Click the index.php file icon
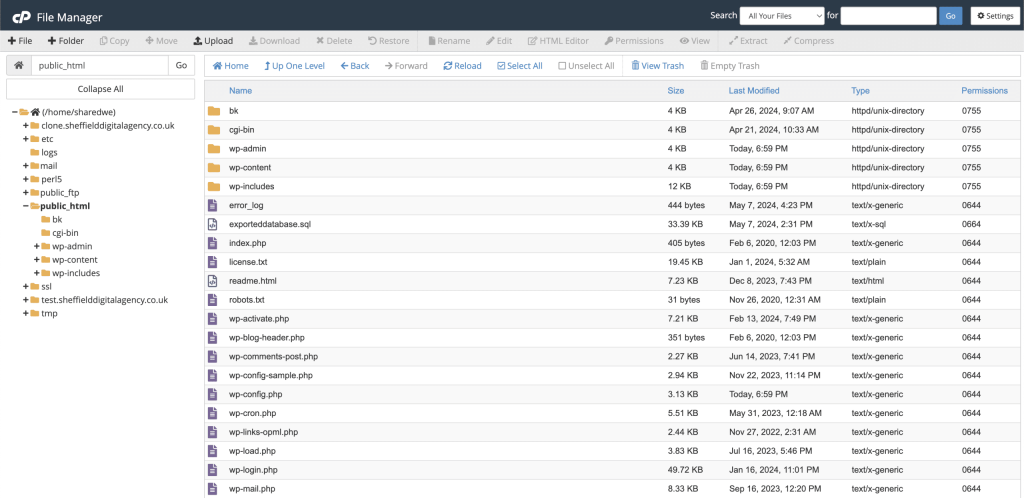Viewport: 1024px width, 498px height. tap(212, 243)
